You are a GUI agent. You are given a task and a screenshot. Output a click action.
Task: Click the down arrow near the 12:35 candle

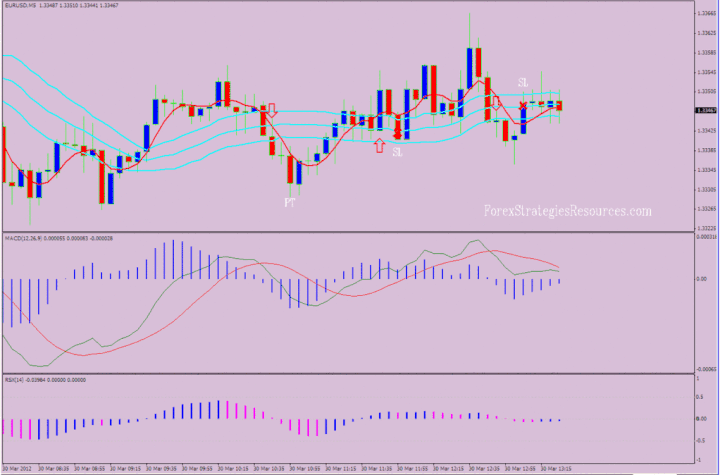pos(496,103)
